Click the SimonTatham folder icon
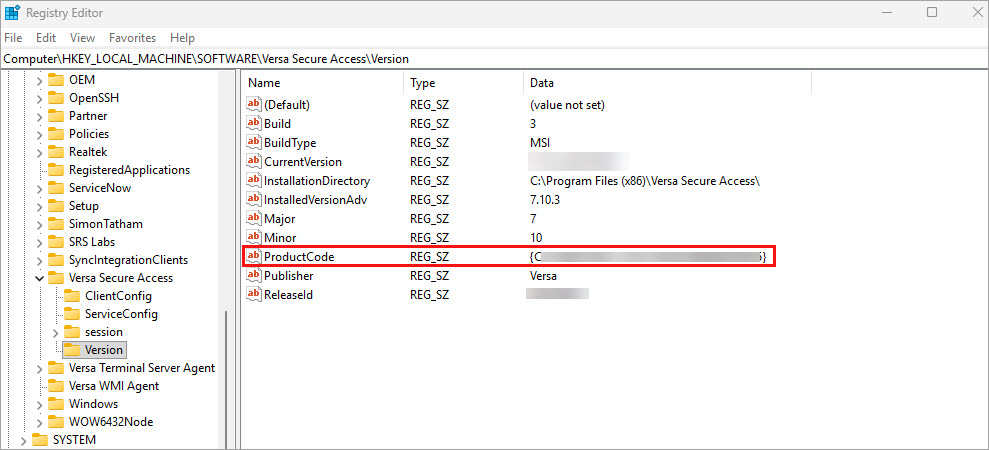 tap(57, 224)
